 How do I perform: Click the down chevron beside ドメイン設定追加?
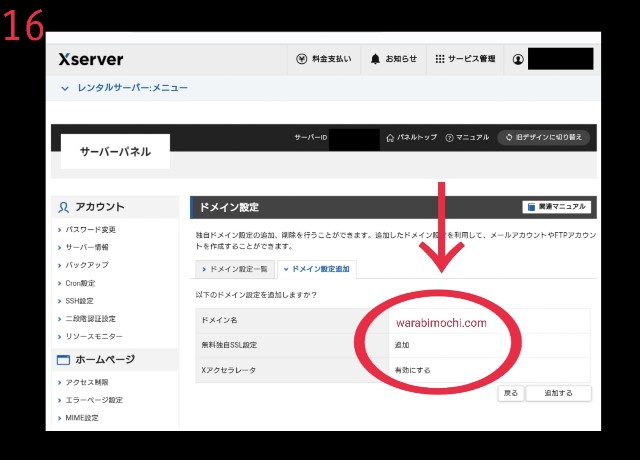pos(286,269)
